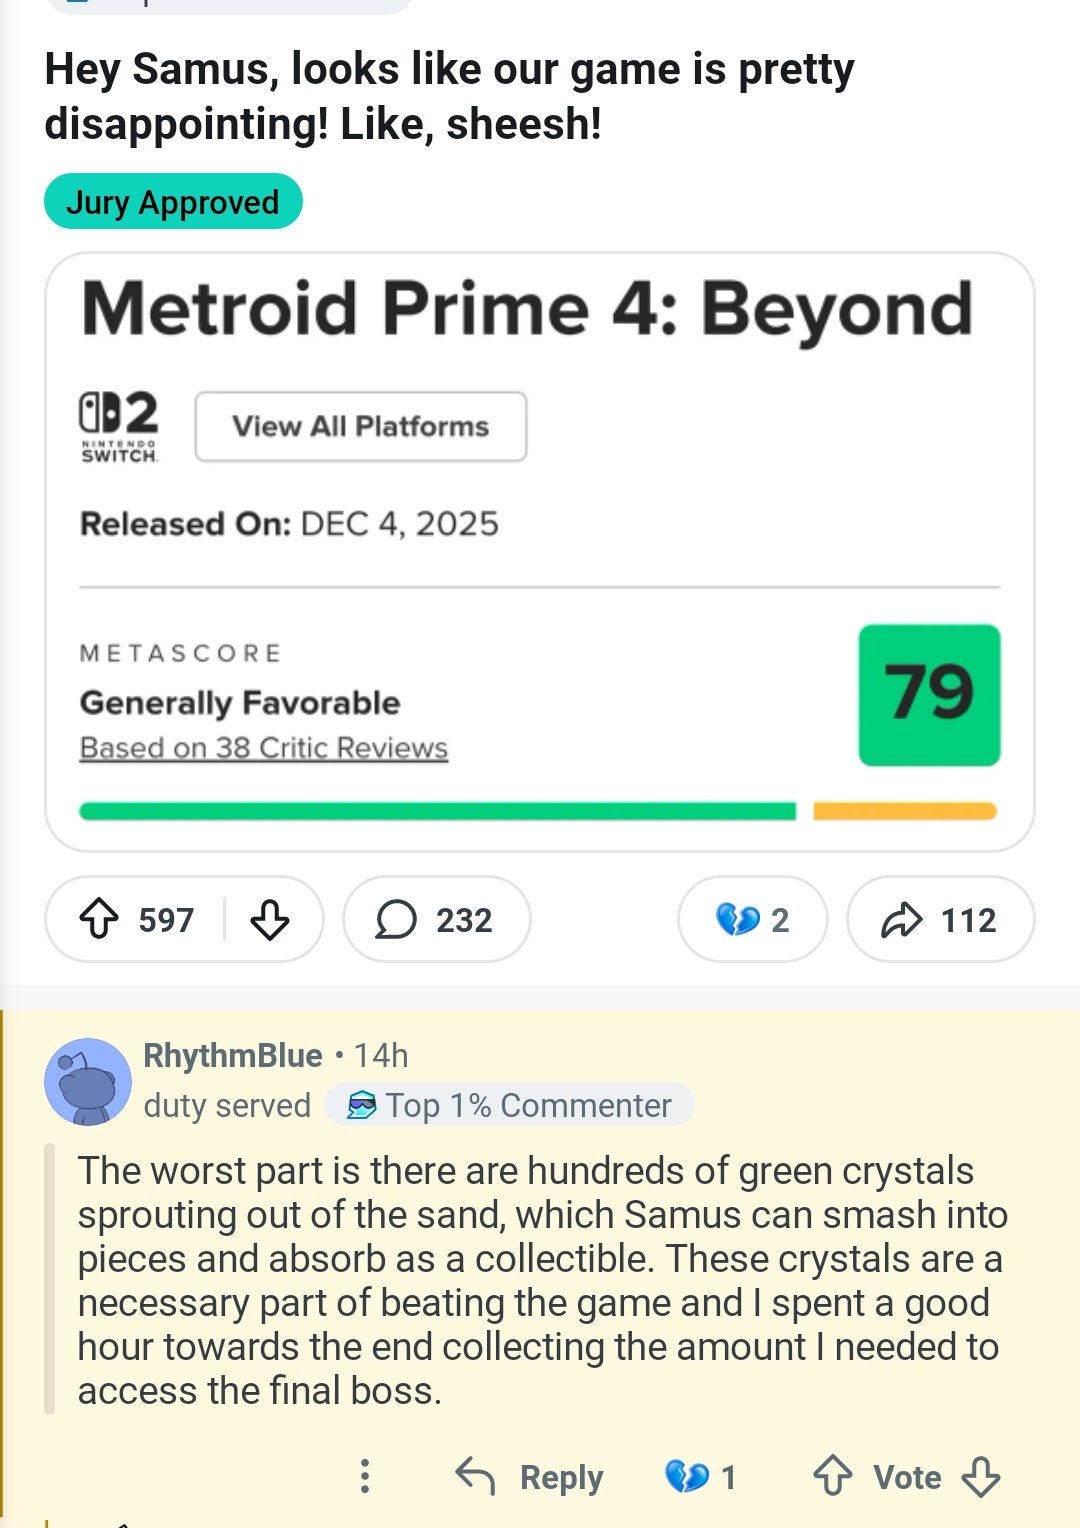Open RhythmBlue comment's broken-heart award
Image resolution: width=1080 pixels, height=1528 pixels.
tap(700, 1476)
